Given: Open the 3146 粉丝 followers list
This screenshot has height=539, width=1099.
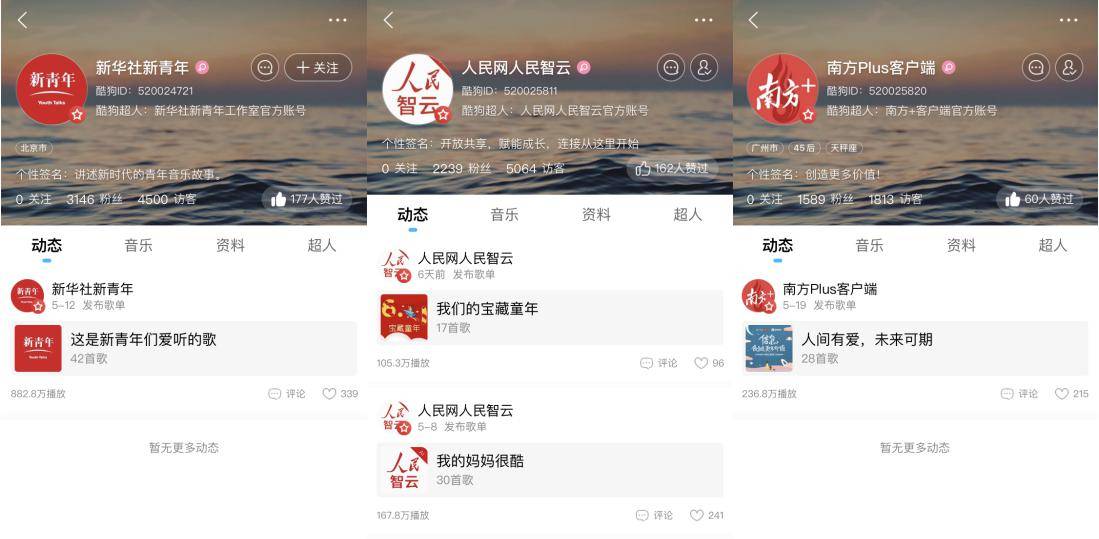Looking at the screenshot, I should tap(94, 199).
